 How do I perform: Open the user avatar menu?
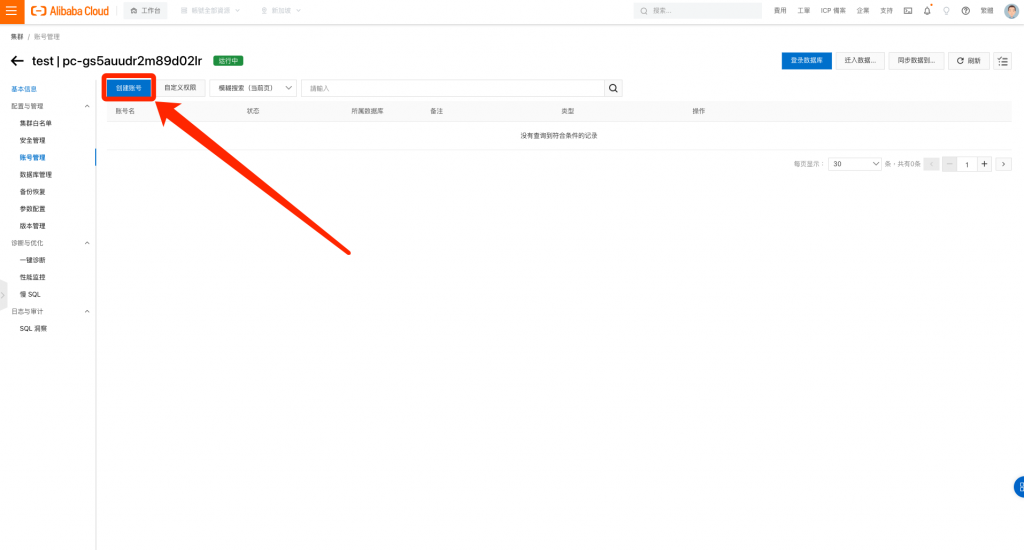(1011, 10)
